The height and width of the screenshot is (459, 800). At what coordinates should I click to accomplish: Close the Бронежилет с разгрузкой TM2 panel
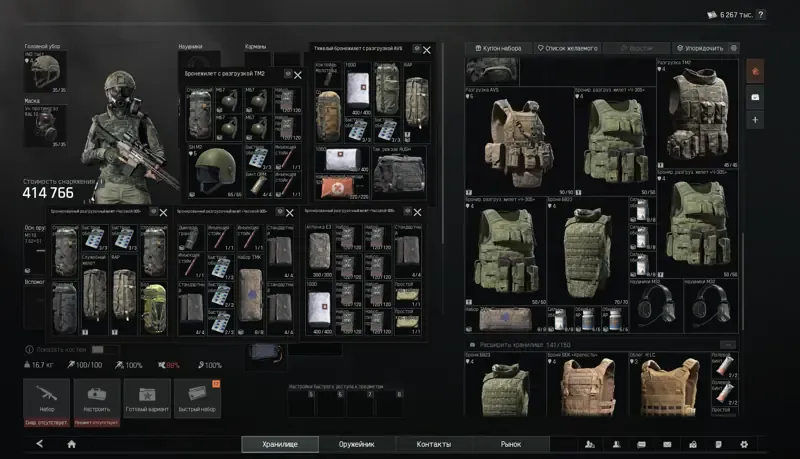[x=298, y=75]
